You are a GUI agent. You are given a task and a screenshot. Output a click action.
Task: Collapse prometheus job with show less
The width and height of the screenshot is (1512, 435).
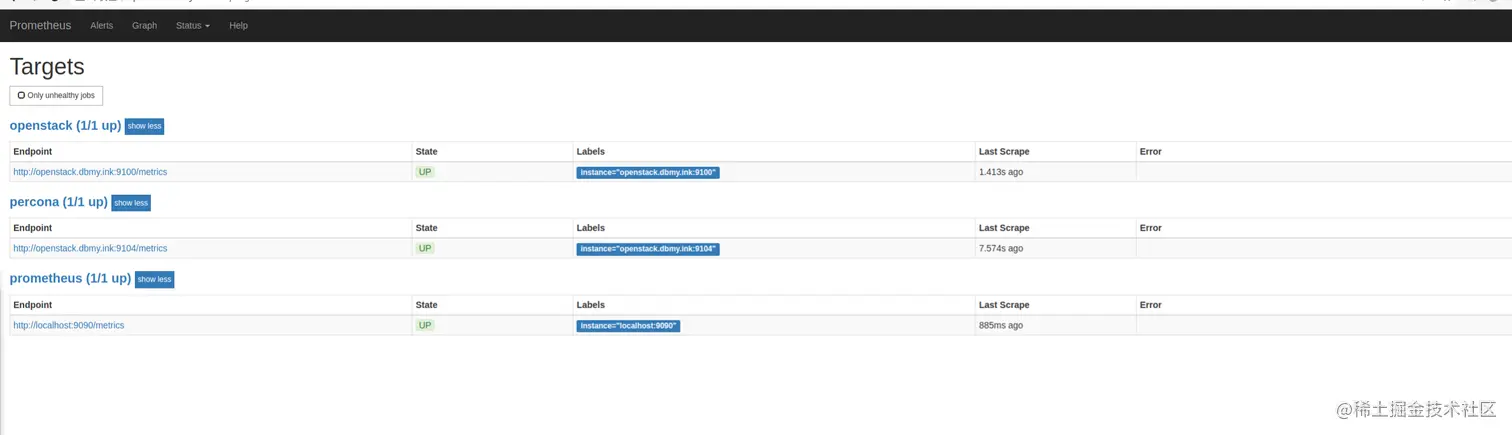tap(155, 279)
